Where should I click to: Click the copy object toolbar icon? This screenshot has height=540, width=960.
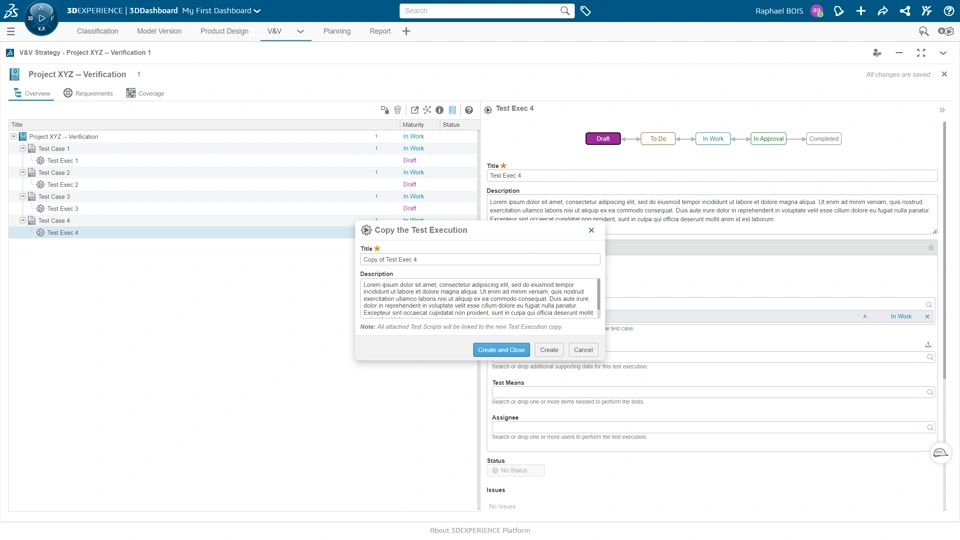[384, 110]
